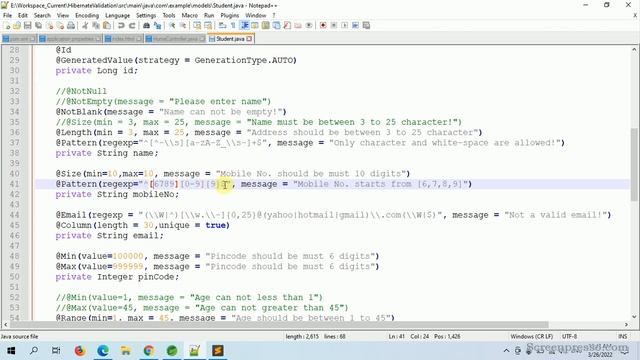640x360 pixels.
Task: Switch to the application.properties tab
Action: (70, 39)
